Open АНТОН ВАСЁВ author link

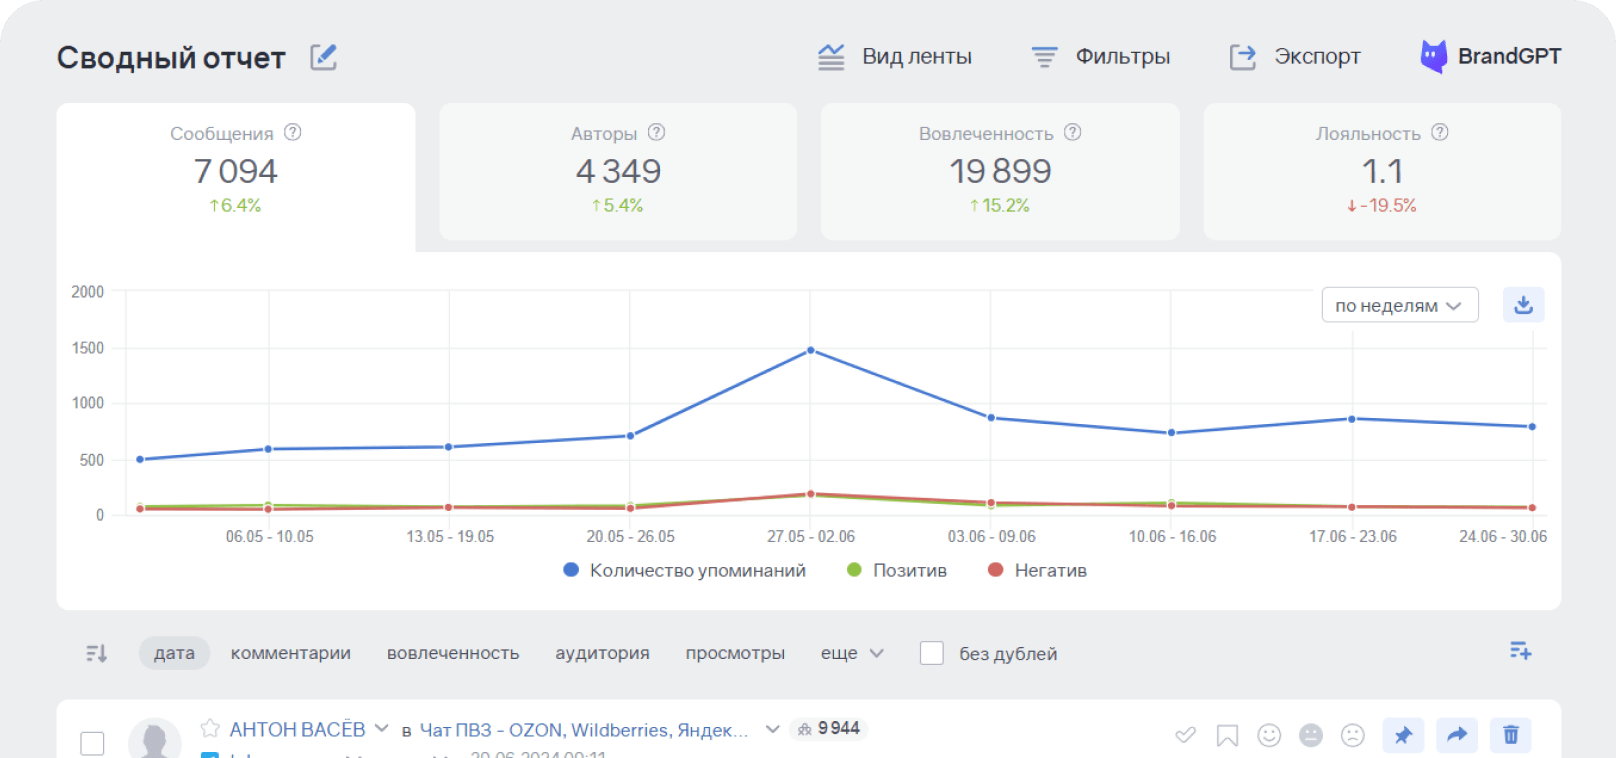297,730
